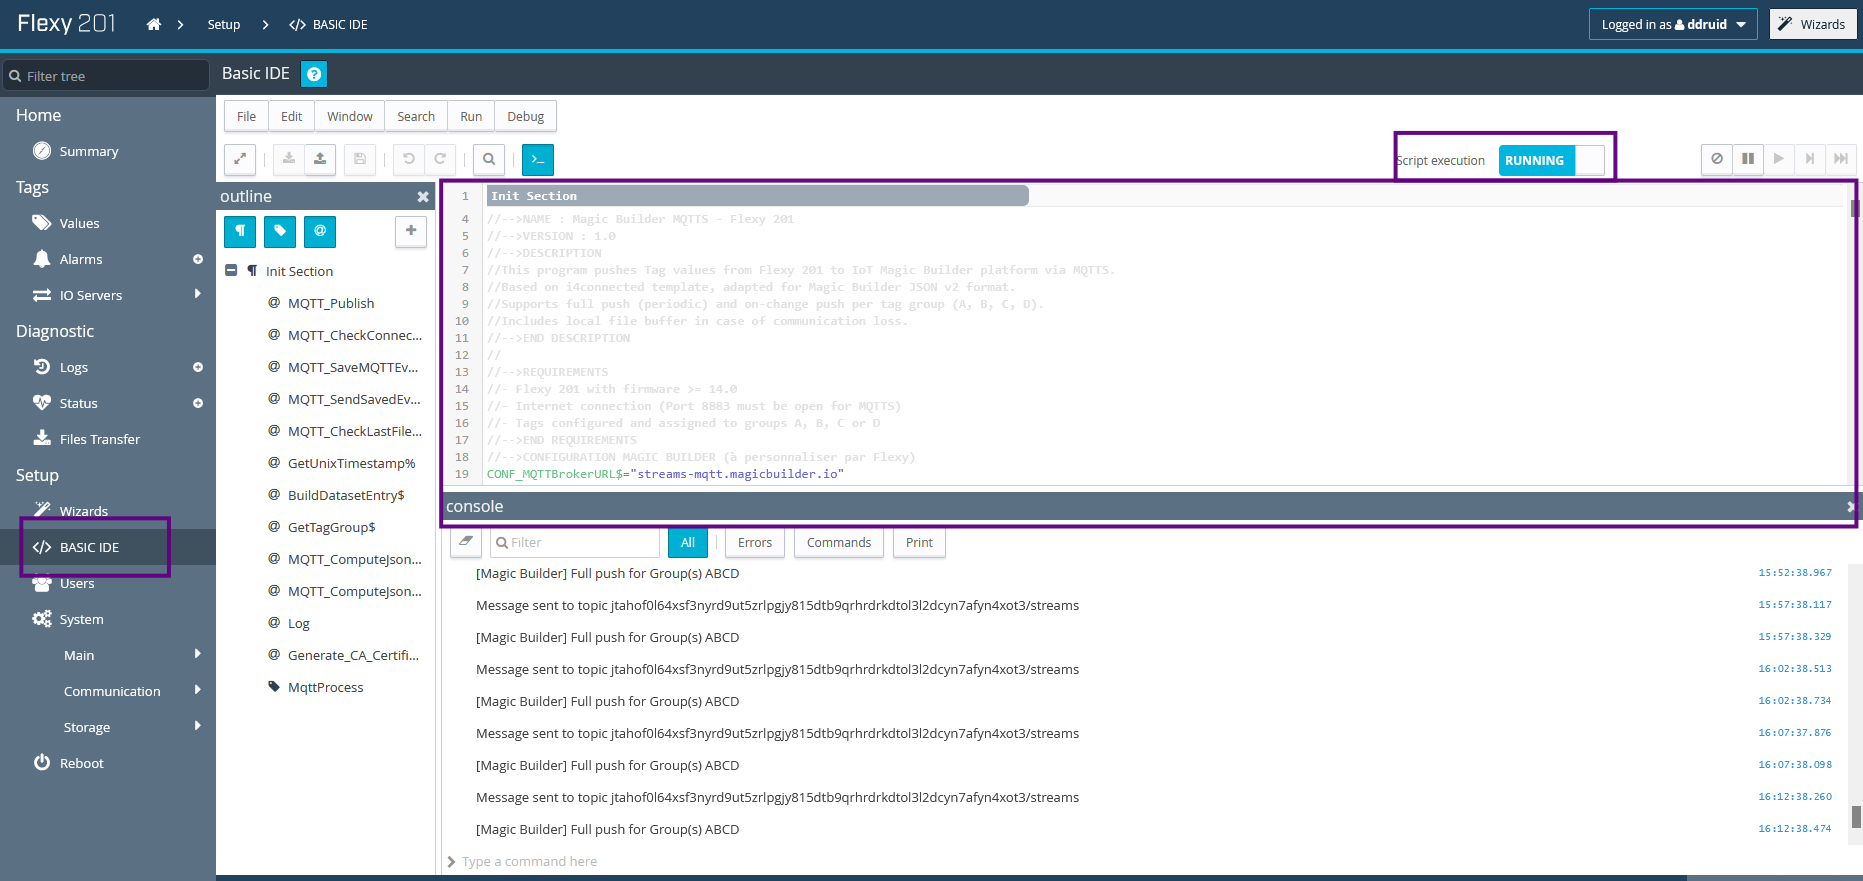
Task: Show labels with the tag filter icon
Action: (x=280, y=231)
